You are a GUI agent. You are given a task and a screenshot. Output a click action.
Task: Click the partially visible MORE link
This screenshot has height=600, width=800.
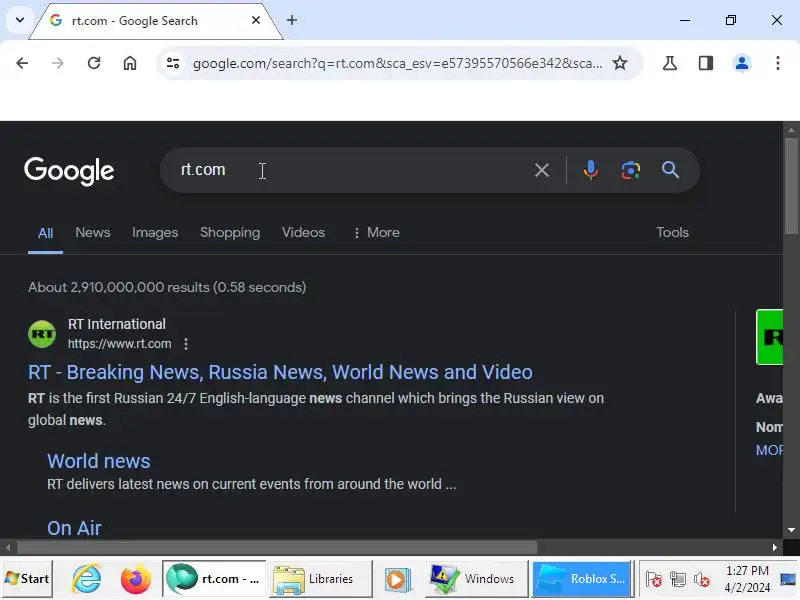[769, 450]
